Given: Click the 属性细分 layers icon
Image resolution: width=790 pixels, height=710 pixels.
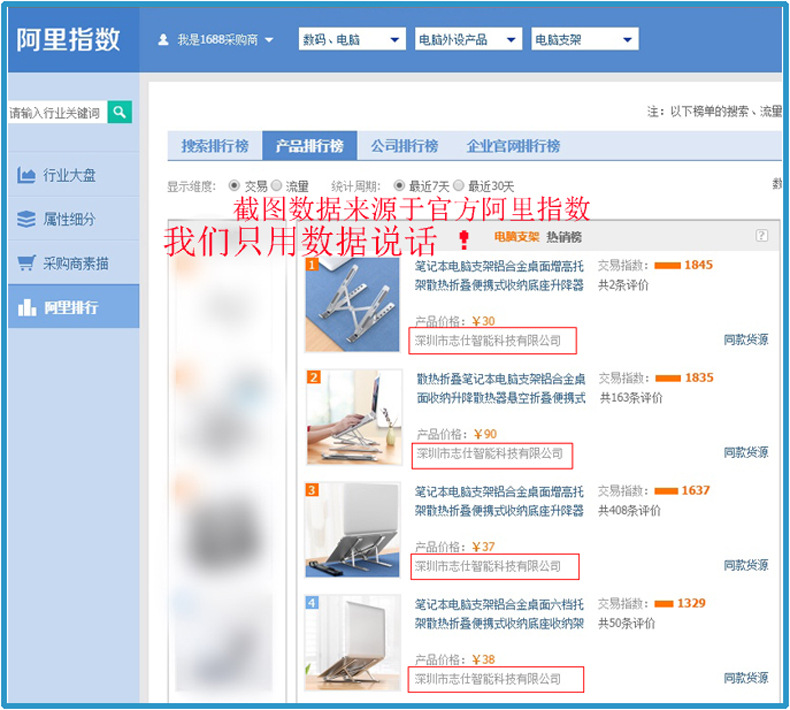Looking at the screenshot, I should 26,219.
